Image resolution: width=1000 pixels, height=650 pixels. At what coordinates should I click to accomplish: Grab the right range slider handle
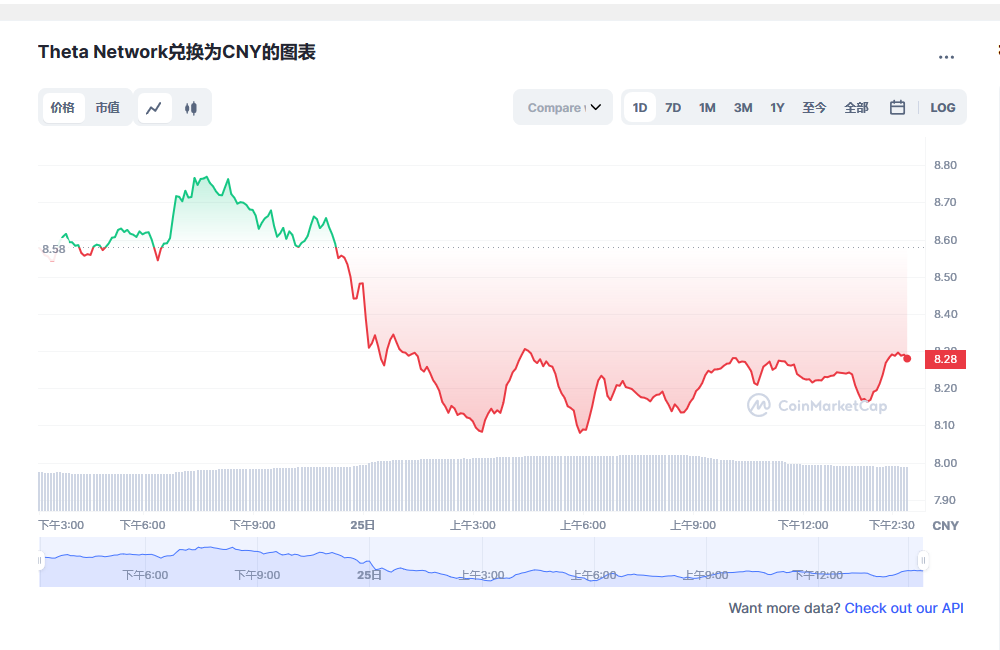(922, 561)
